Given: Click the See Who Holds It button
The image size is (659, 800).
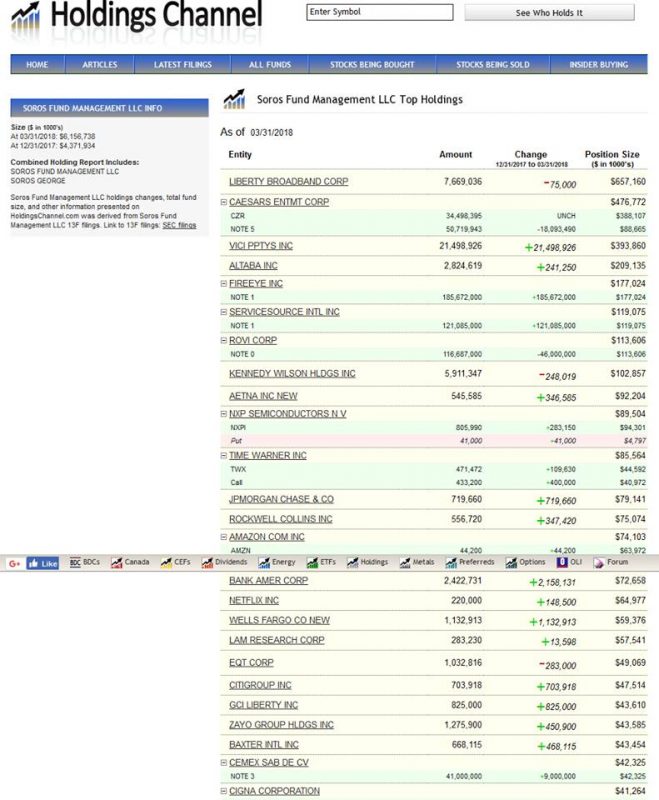Looking at the screenshot, I should coord(549,13).
